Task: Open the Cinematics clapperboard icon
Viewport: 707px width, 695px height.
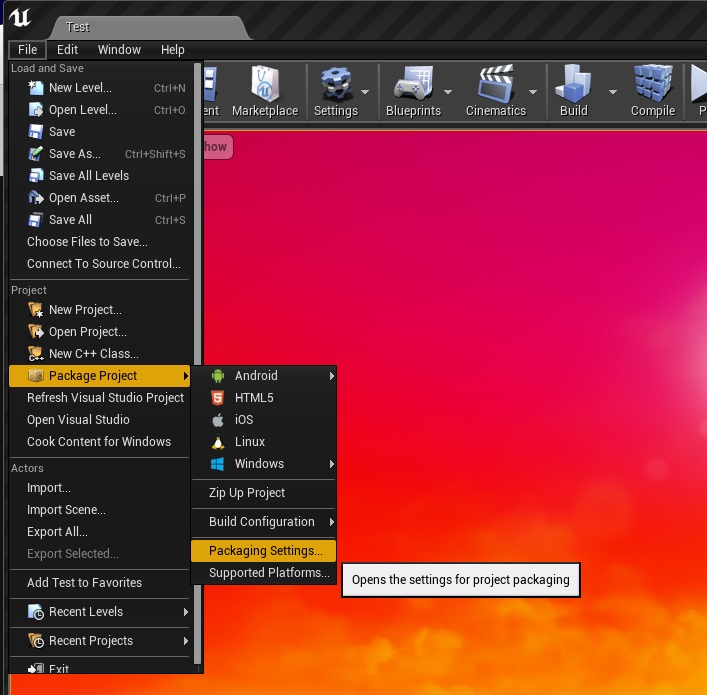Action: [494, 86]
